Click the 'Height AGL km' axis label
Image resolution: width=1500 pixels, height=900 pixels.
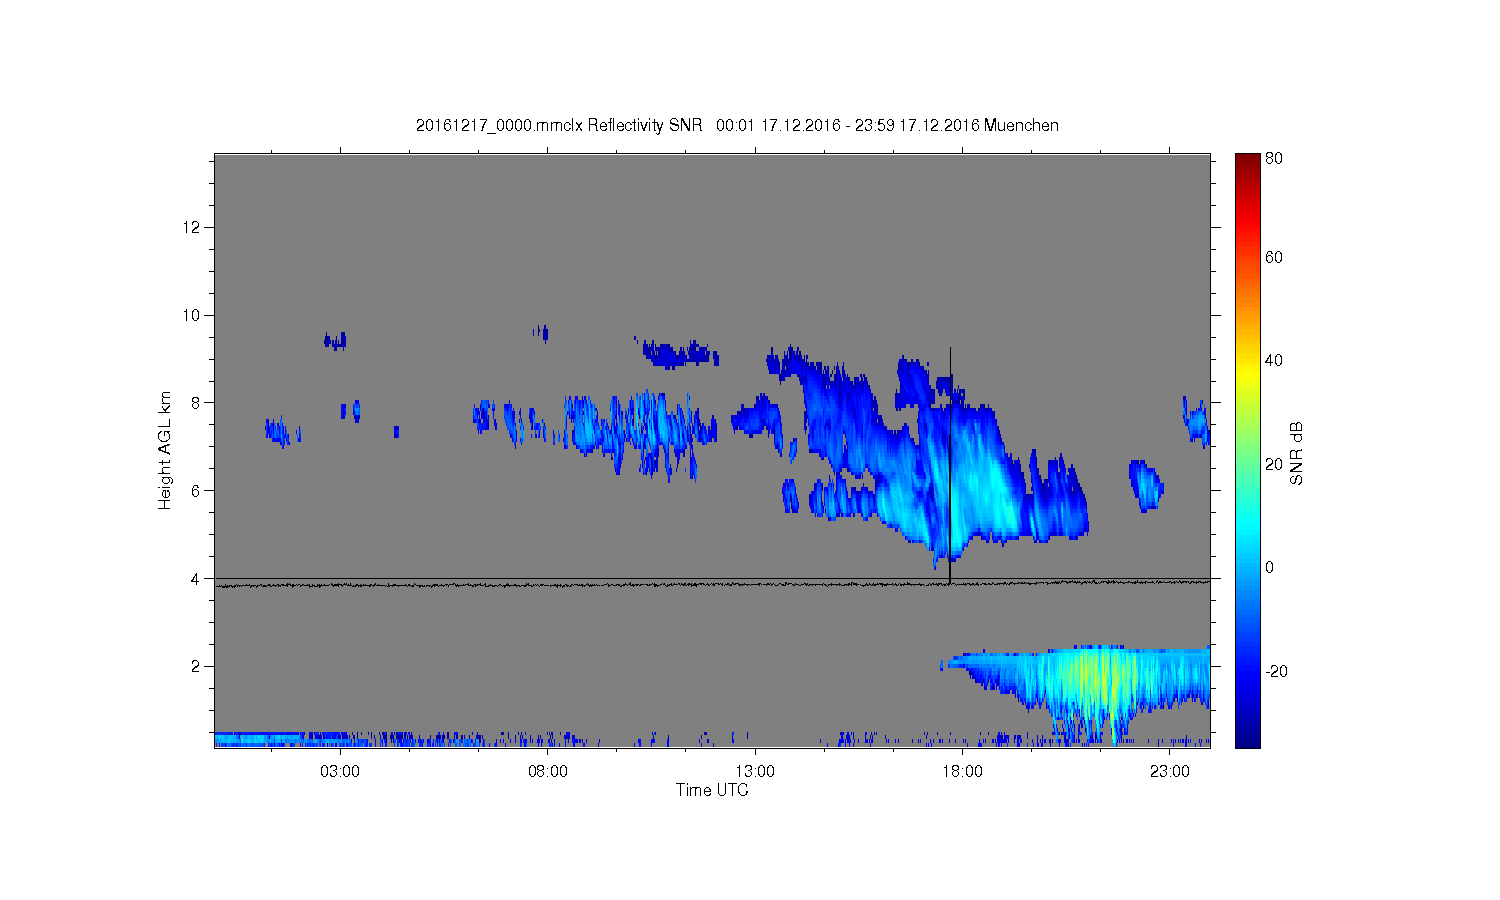[165, 450]
